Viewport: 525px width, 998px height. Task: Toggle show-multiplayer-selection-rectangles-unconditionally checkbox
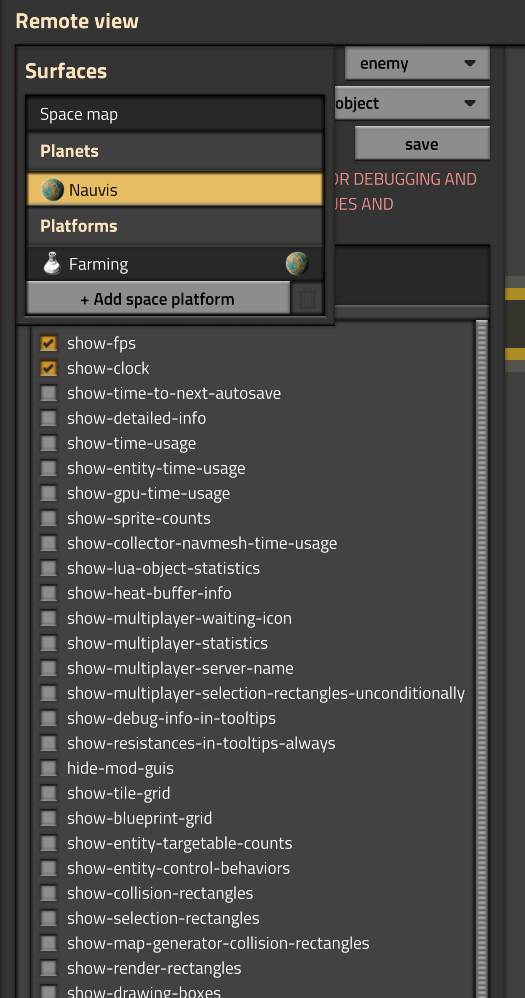(x=48, y=693)
